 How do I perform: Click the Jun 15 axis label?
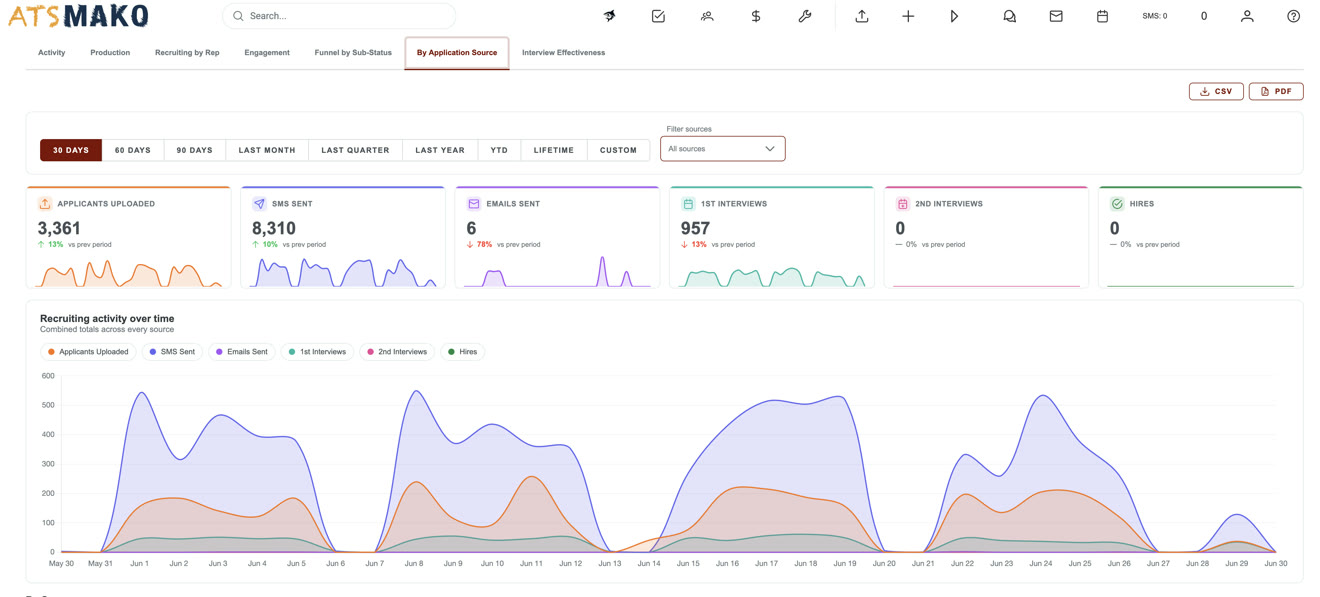tap(688, 563)
